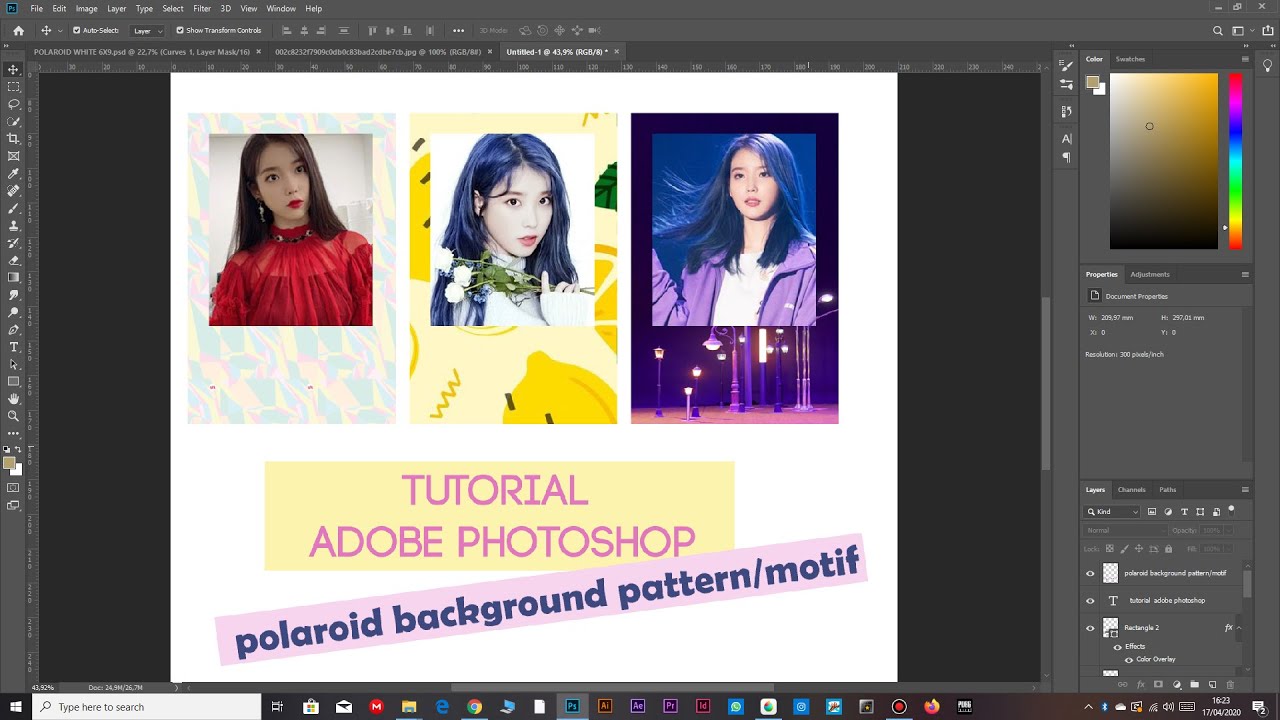Open the Auto-Select Layer dropdown
The height and width of the screenshot is (720, 1280).
(148, 31)
